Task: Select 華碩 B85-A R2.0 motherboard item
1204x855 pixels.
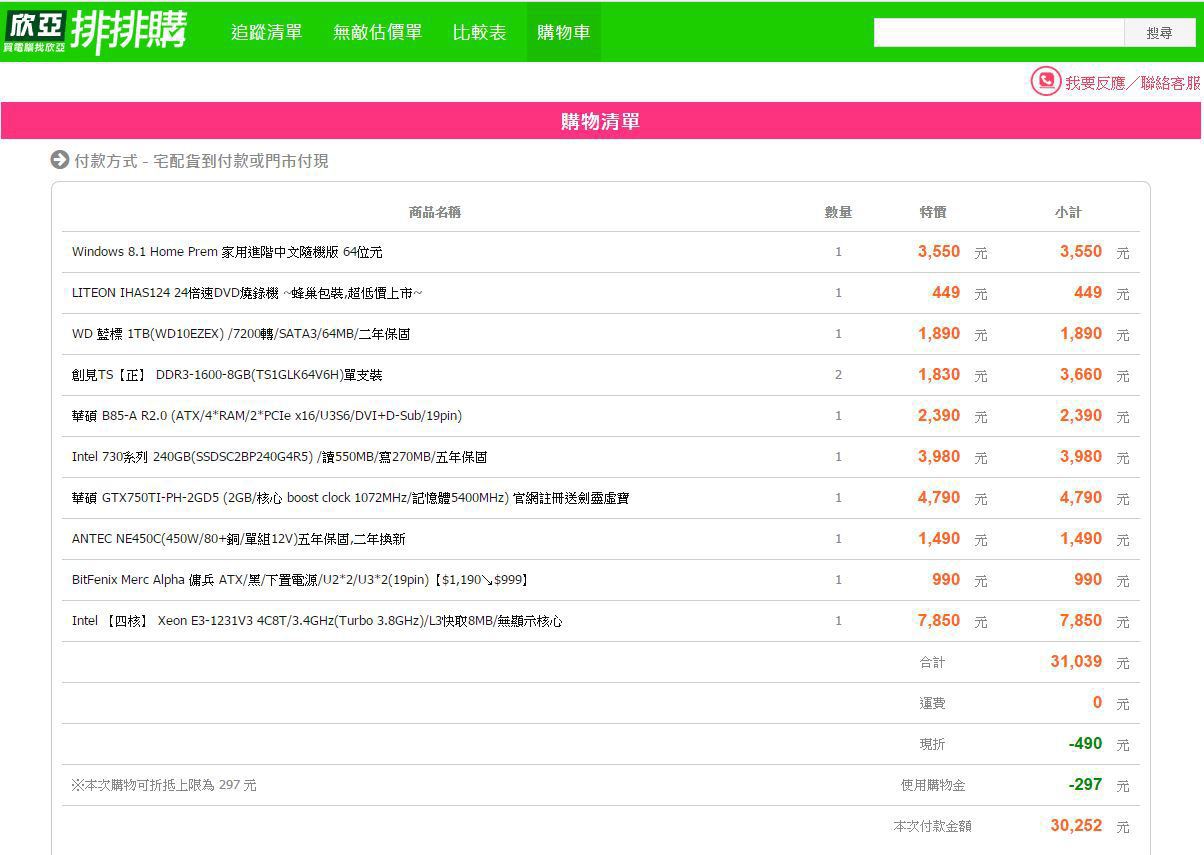Action: click(267, 416)
